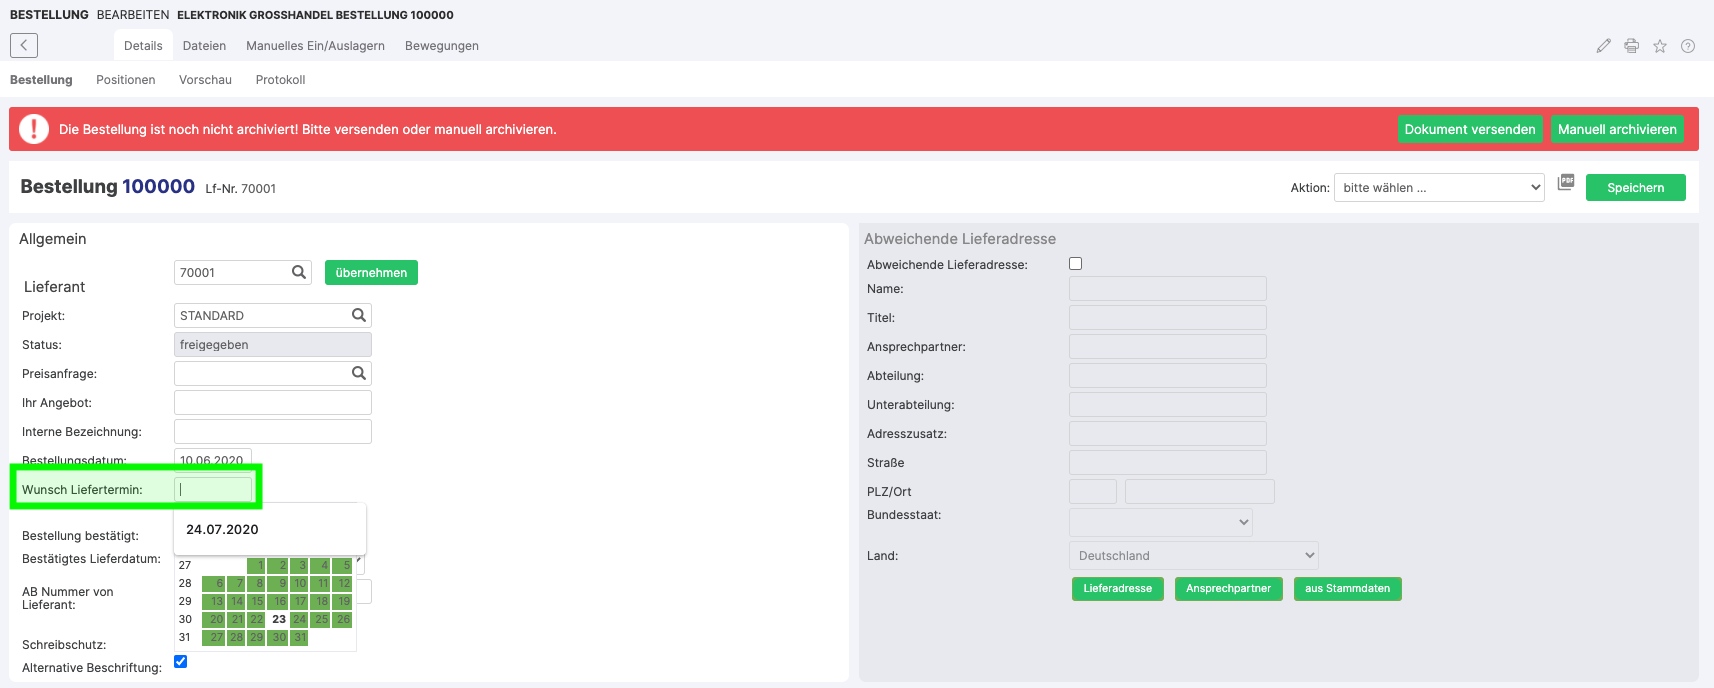1714x688 pixels.
Task: Click the Ihr Angebot input field
Action: pyautogui.click(x=272, y=403)
